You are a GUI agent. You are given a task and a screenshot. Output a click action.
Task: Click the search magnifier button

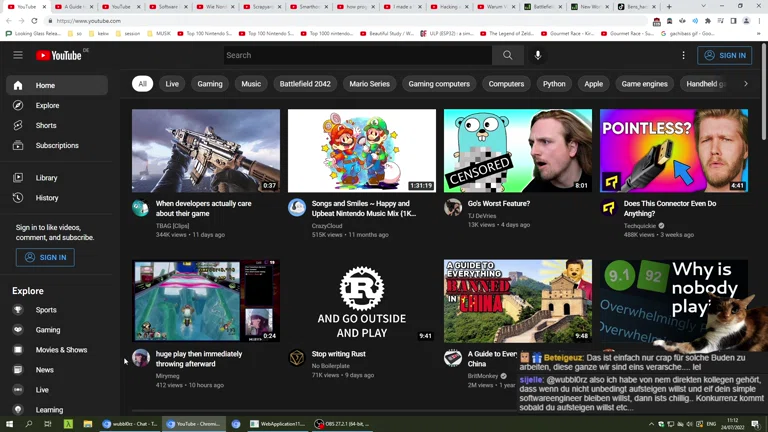(x=507, y=55)
